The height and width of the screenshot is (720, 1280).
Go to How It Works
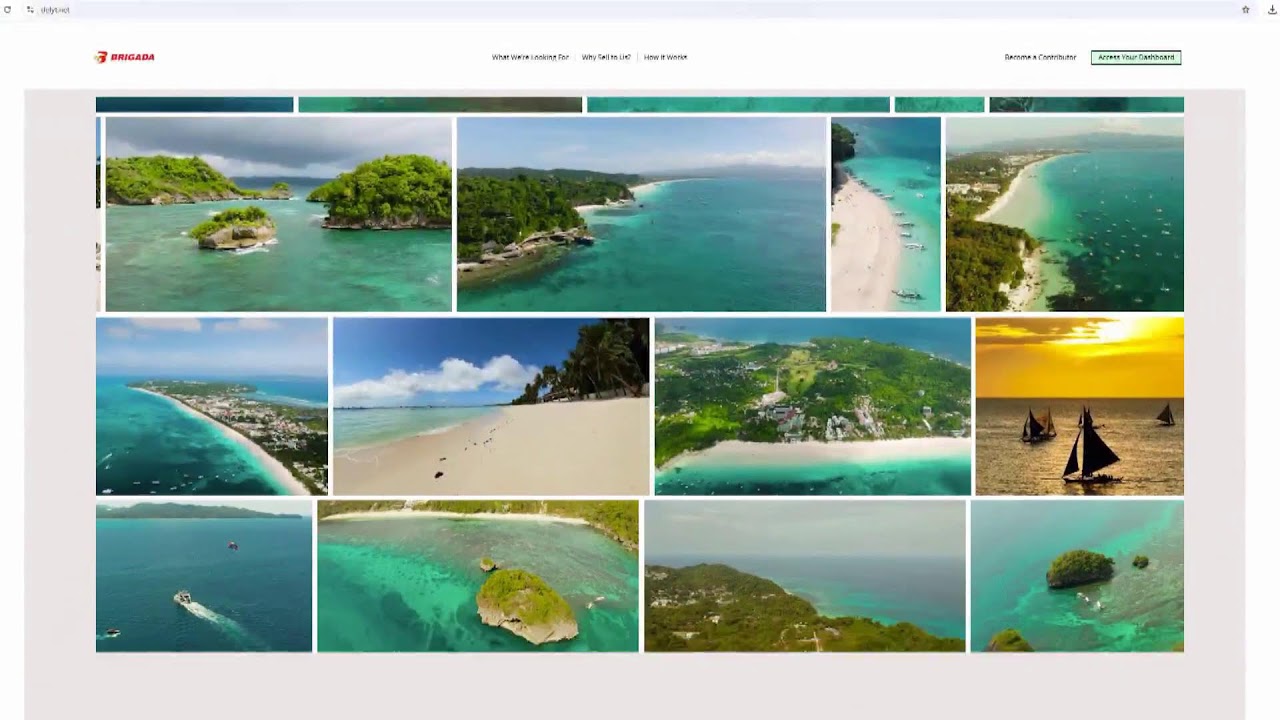click(x=665, y=57)
